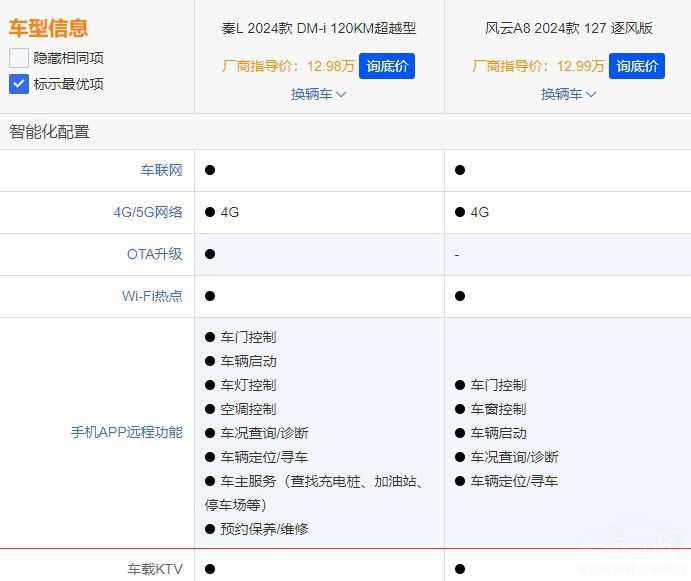Select the 智能化配置 section header

click(49, 132)
